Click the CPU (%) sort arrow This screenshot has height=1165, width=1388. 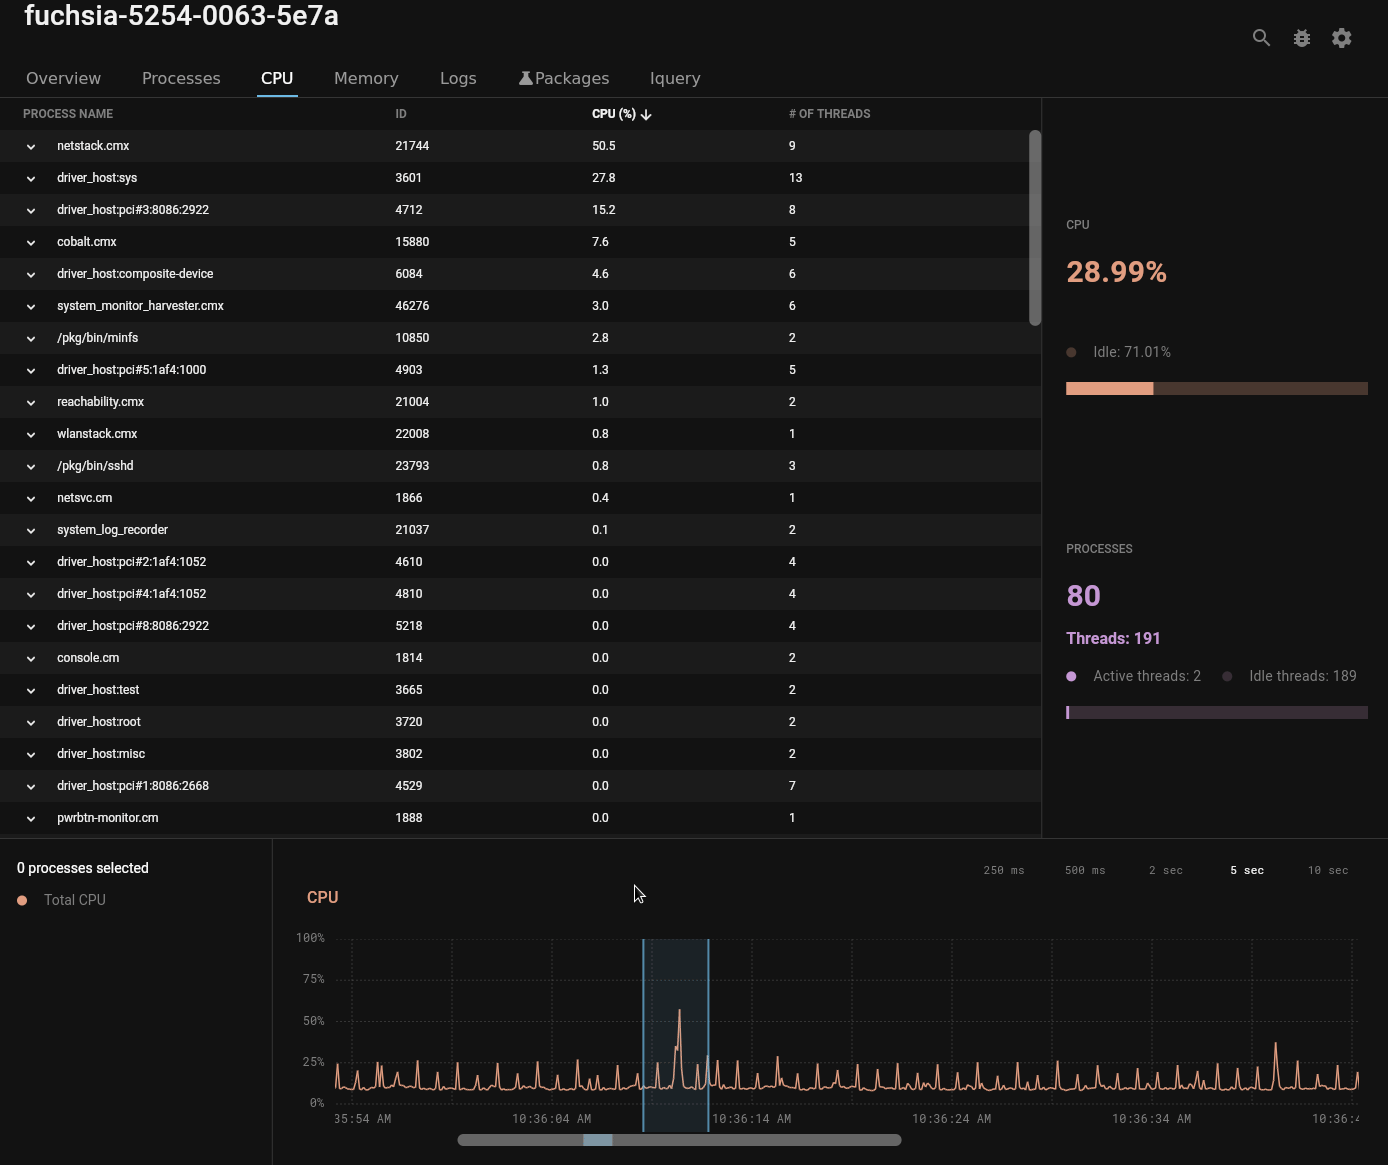pyautogui.click(x=646, y=114)
